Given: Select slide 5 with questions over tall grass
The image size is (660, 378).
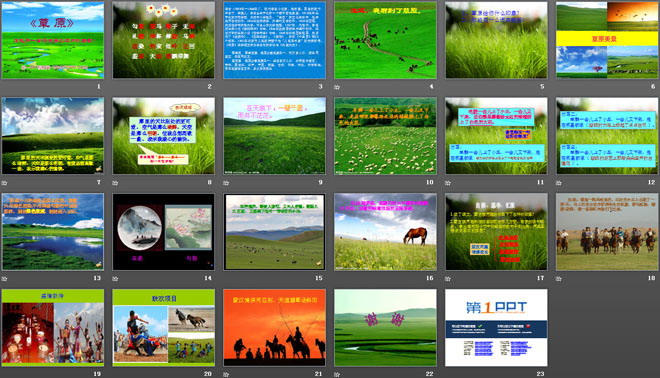Looking at the screenshot, I should pos(496,40).
